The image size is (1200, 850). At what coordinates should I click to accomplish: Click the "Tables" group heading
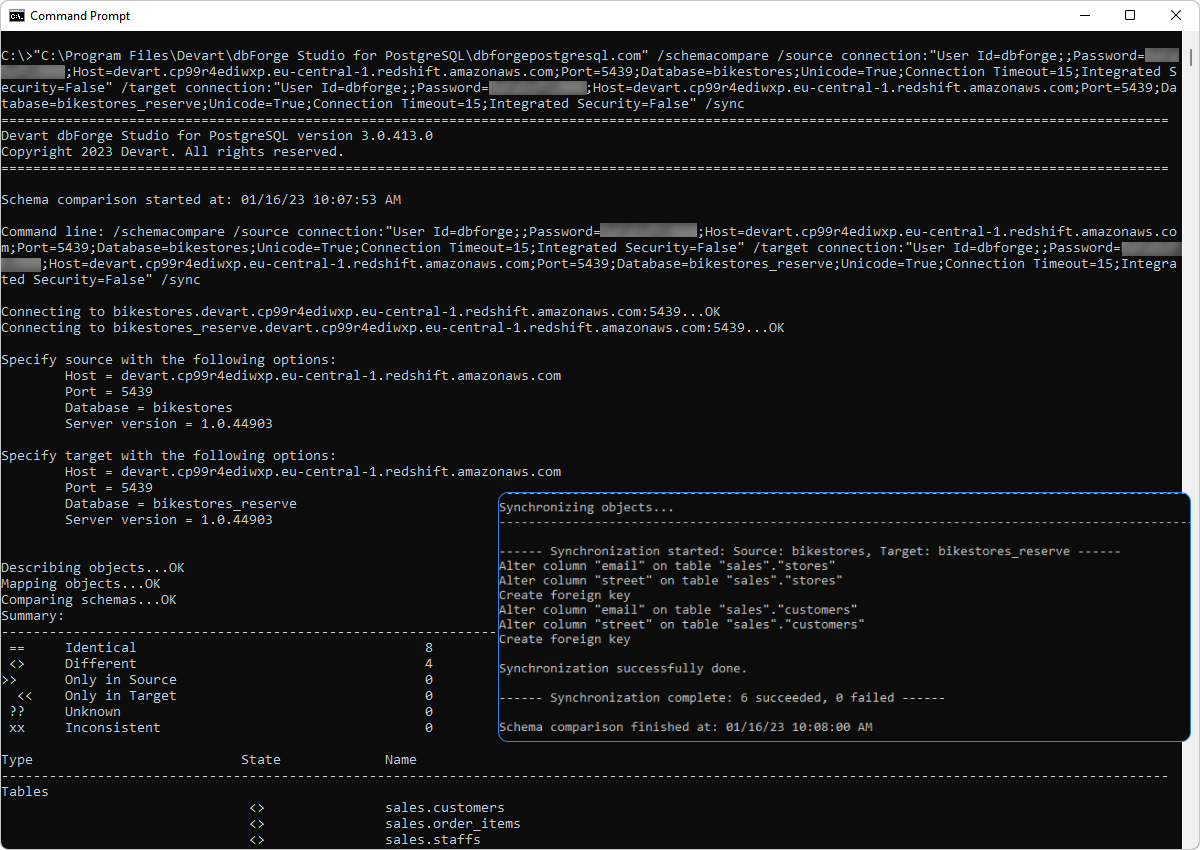point(25,792)
